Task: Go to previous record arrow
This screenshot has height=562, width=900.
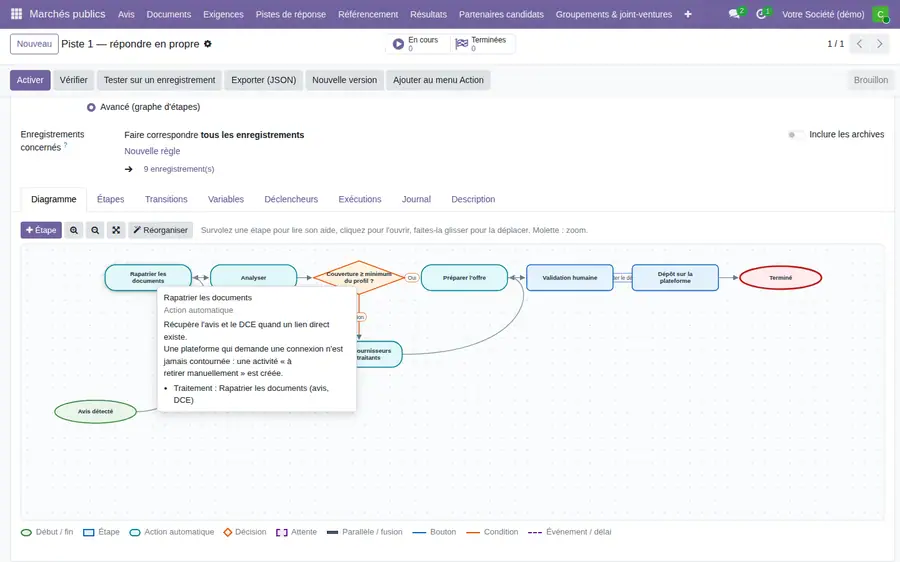Action: (859, 44)
